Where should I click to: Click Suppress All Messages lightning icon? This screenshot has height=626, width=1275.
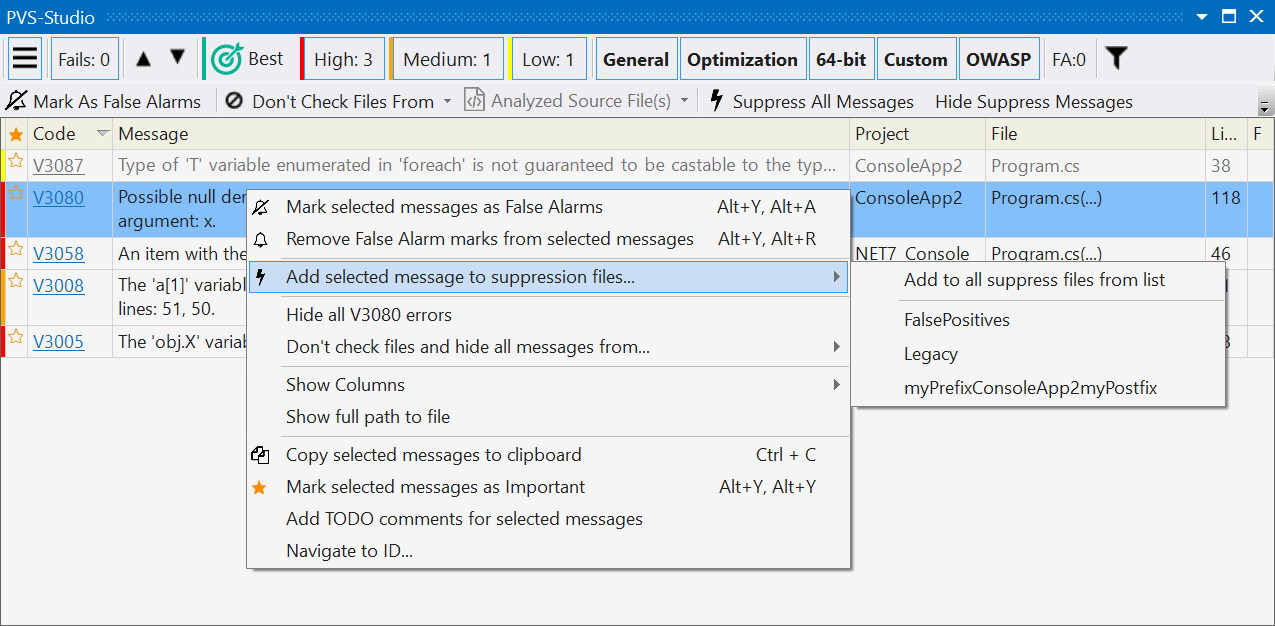pyautogui.click(x=716, y=101)
